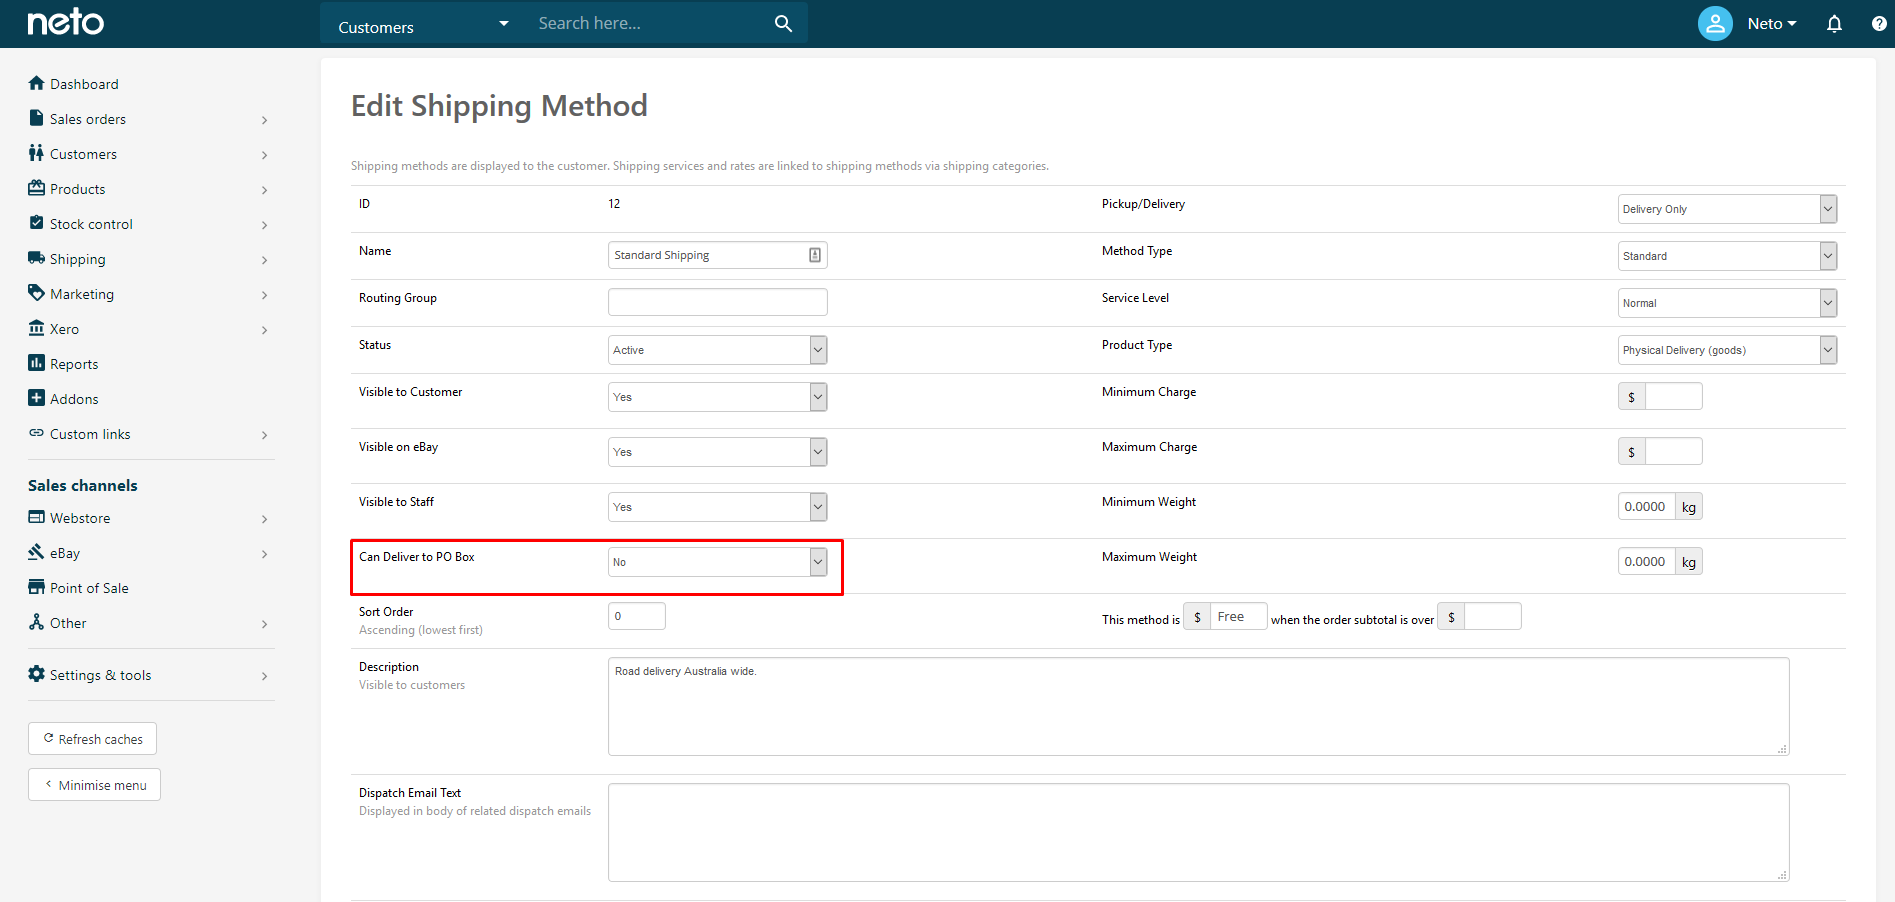Viewport: 1895px width, 902px height.
Task: Open the Visible to Staff dropdown
Action: coord(717,507)
